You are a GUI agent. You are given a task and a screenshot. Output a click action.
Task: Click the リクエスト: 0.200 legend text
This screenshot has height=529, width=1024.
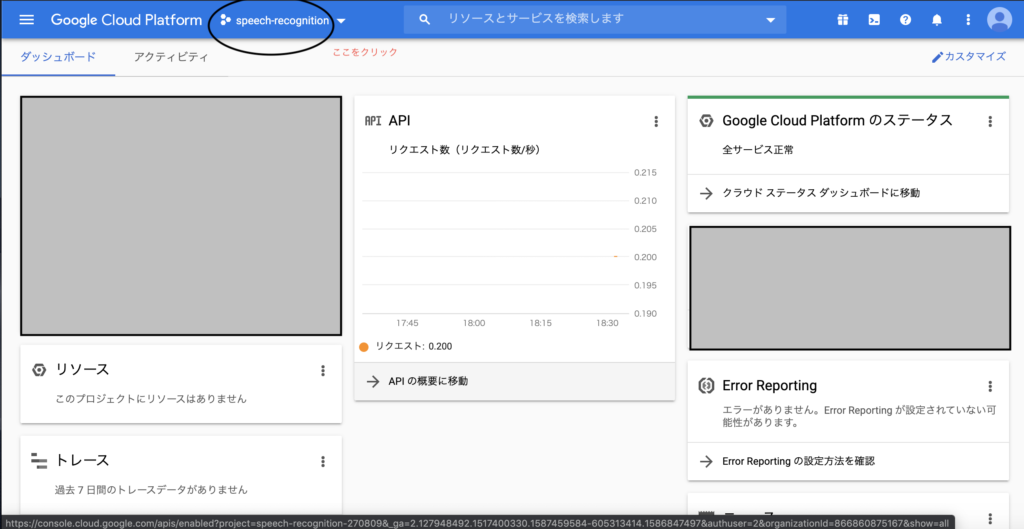point(413,347)
